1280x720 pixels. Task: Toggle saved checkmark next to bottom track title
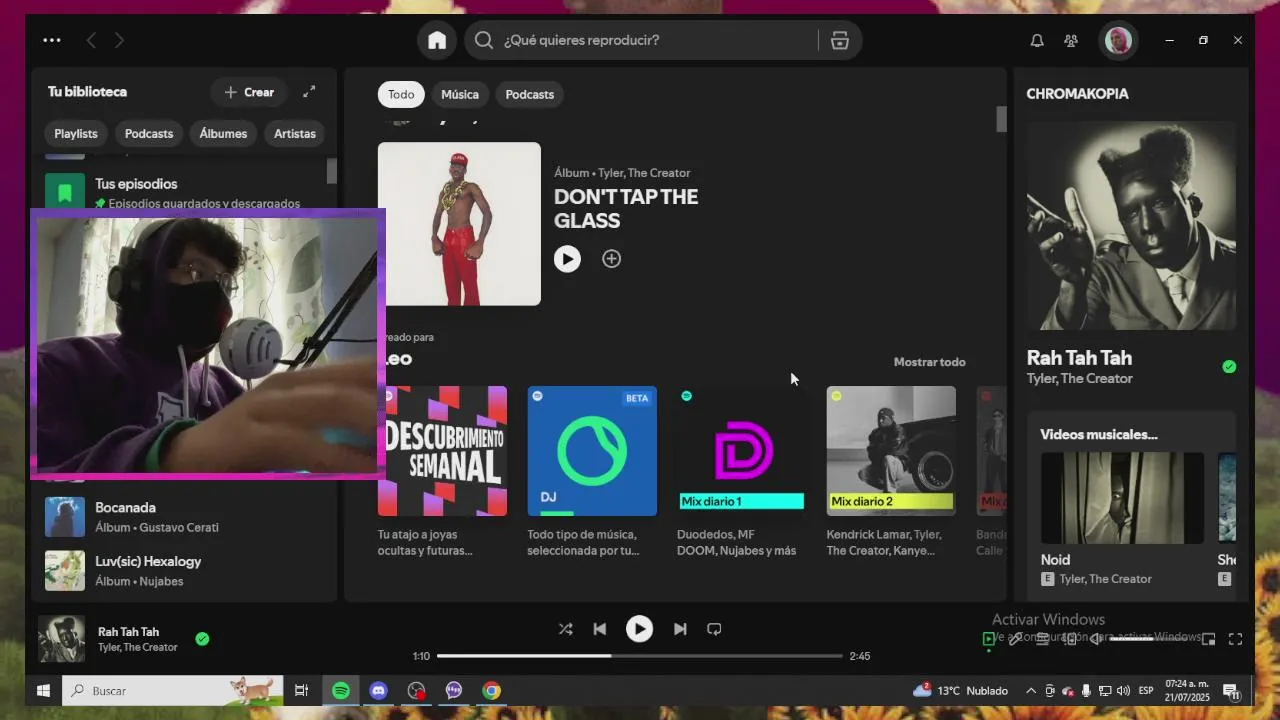point(202,639)
